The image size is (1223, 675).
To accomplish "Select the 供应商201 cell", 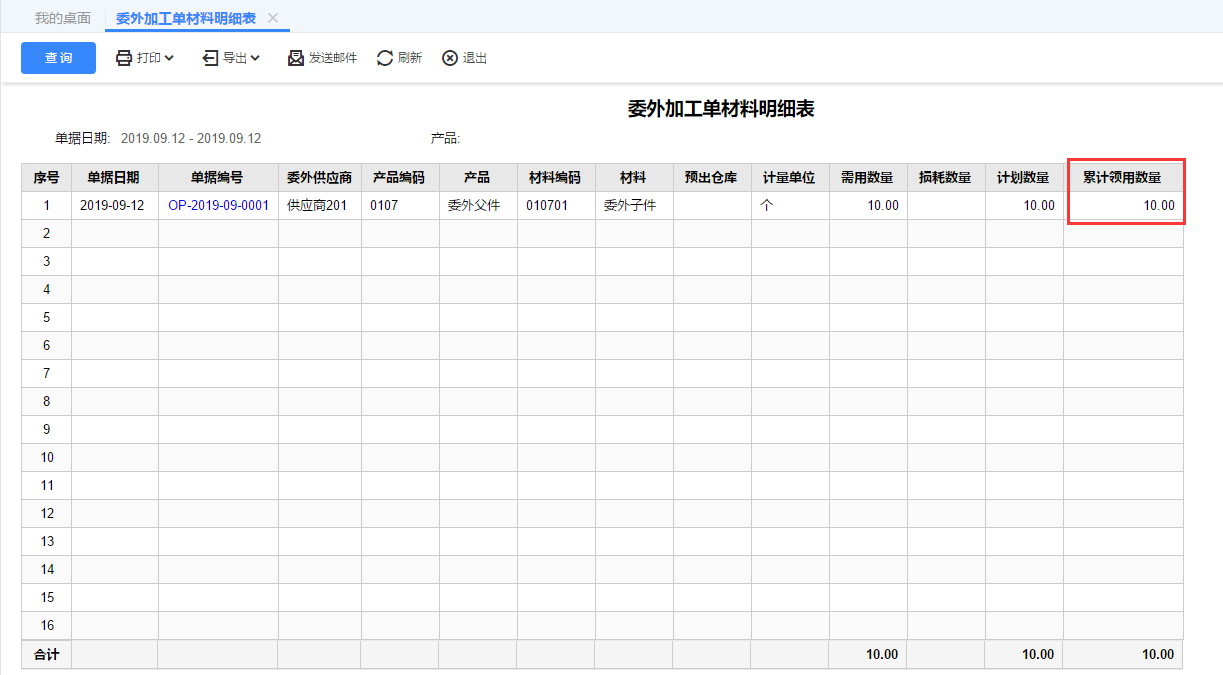I will click(x=319, y=205).
